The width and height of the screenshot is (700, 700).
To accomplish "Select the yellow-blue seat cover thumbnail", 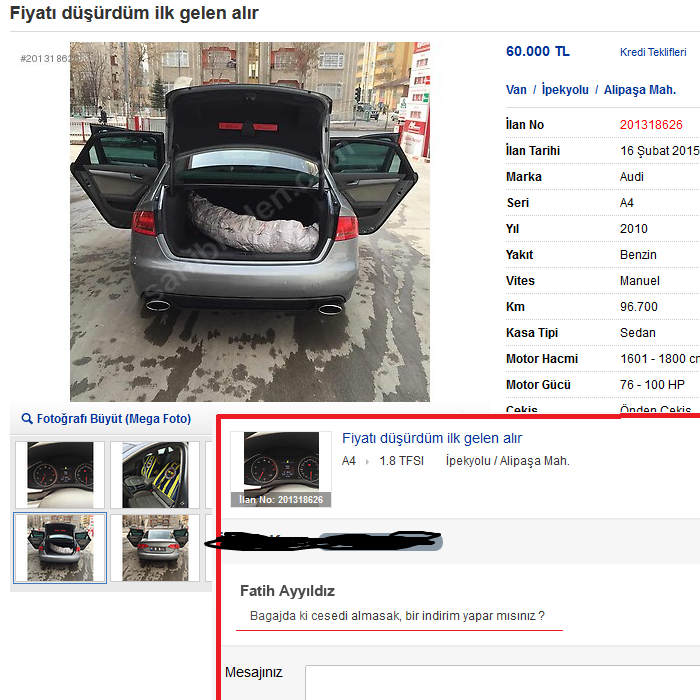I will coord(155,475).
